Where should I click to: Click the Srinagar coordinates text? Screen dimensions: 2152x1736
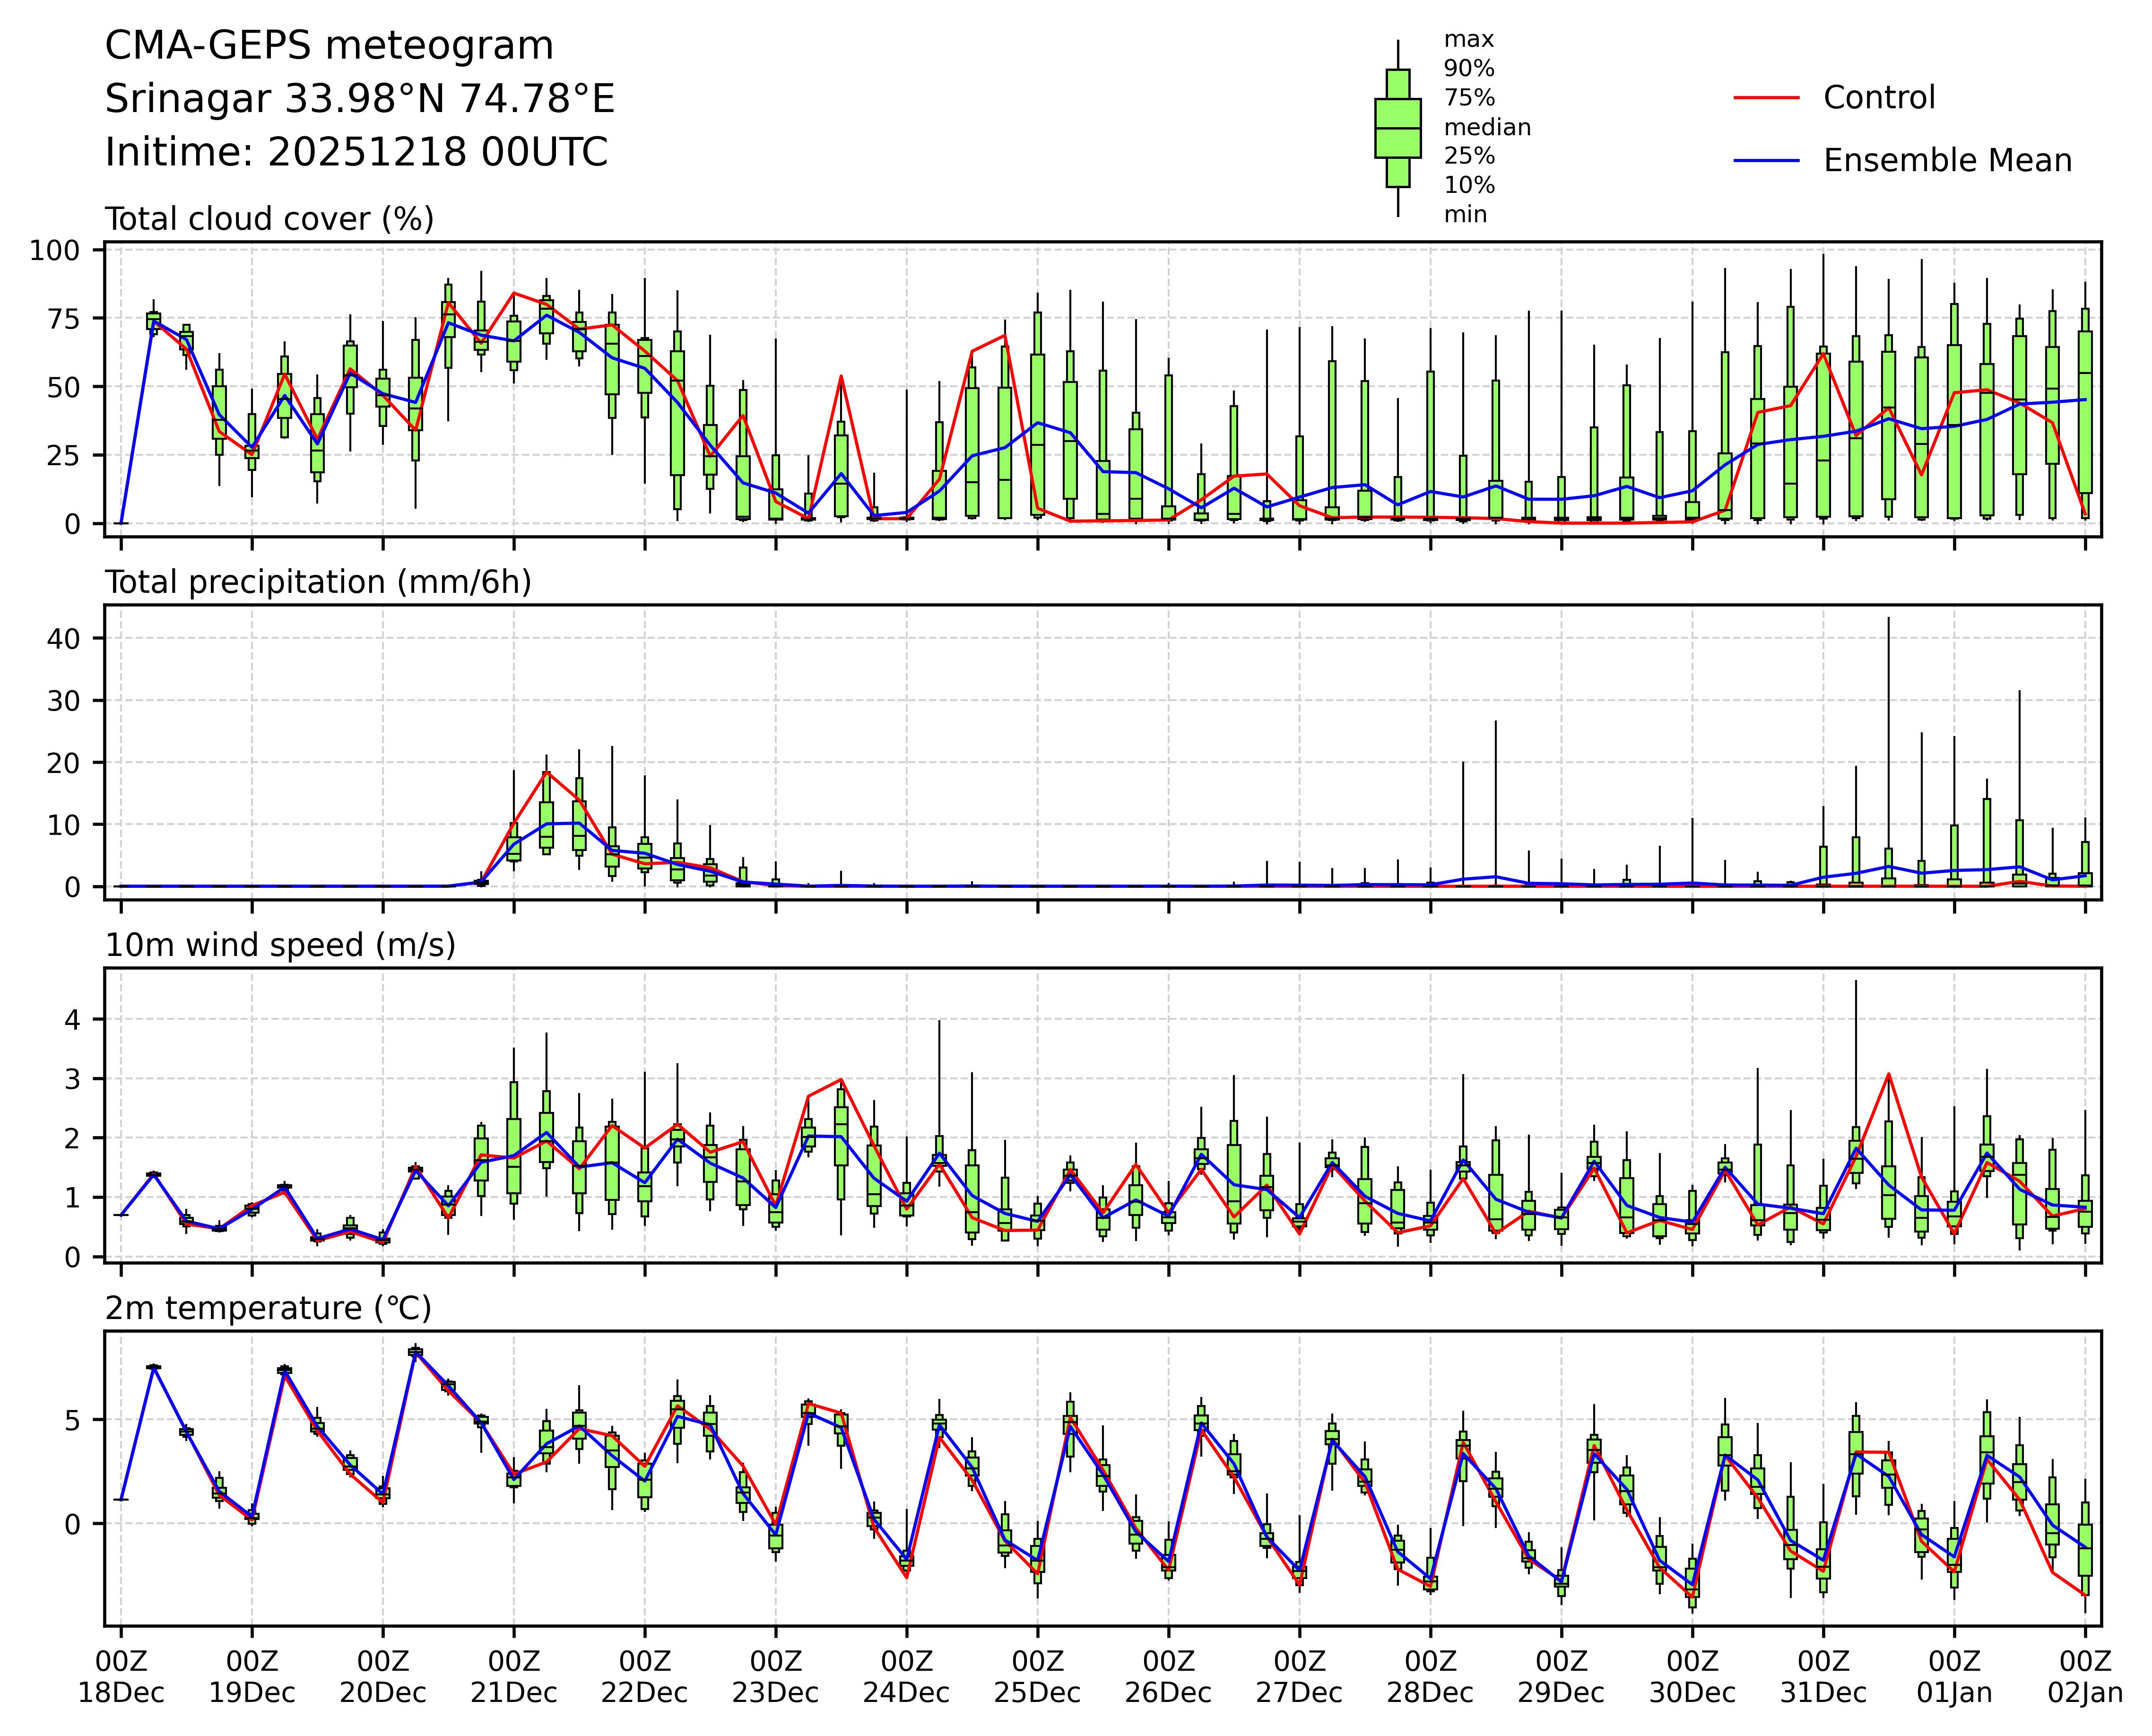tap(359, 99)
